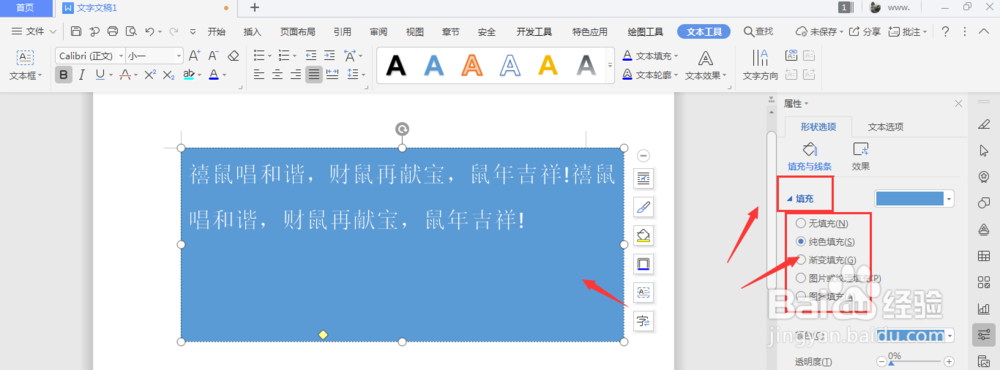Increase font size with A+ icon
The image size is (1000, 370).
point(195,56)
